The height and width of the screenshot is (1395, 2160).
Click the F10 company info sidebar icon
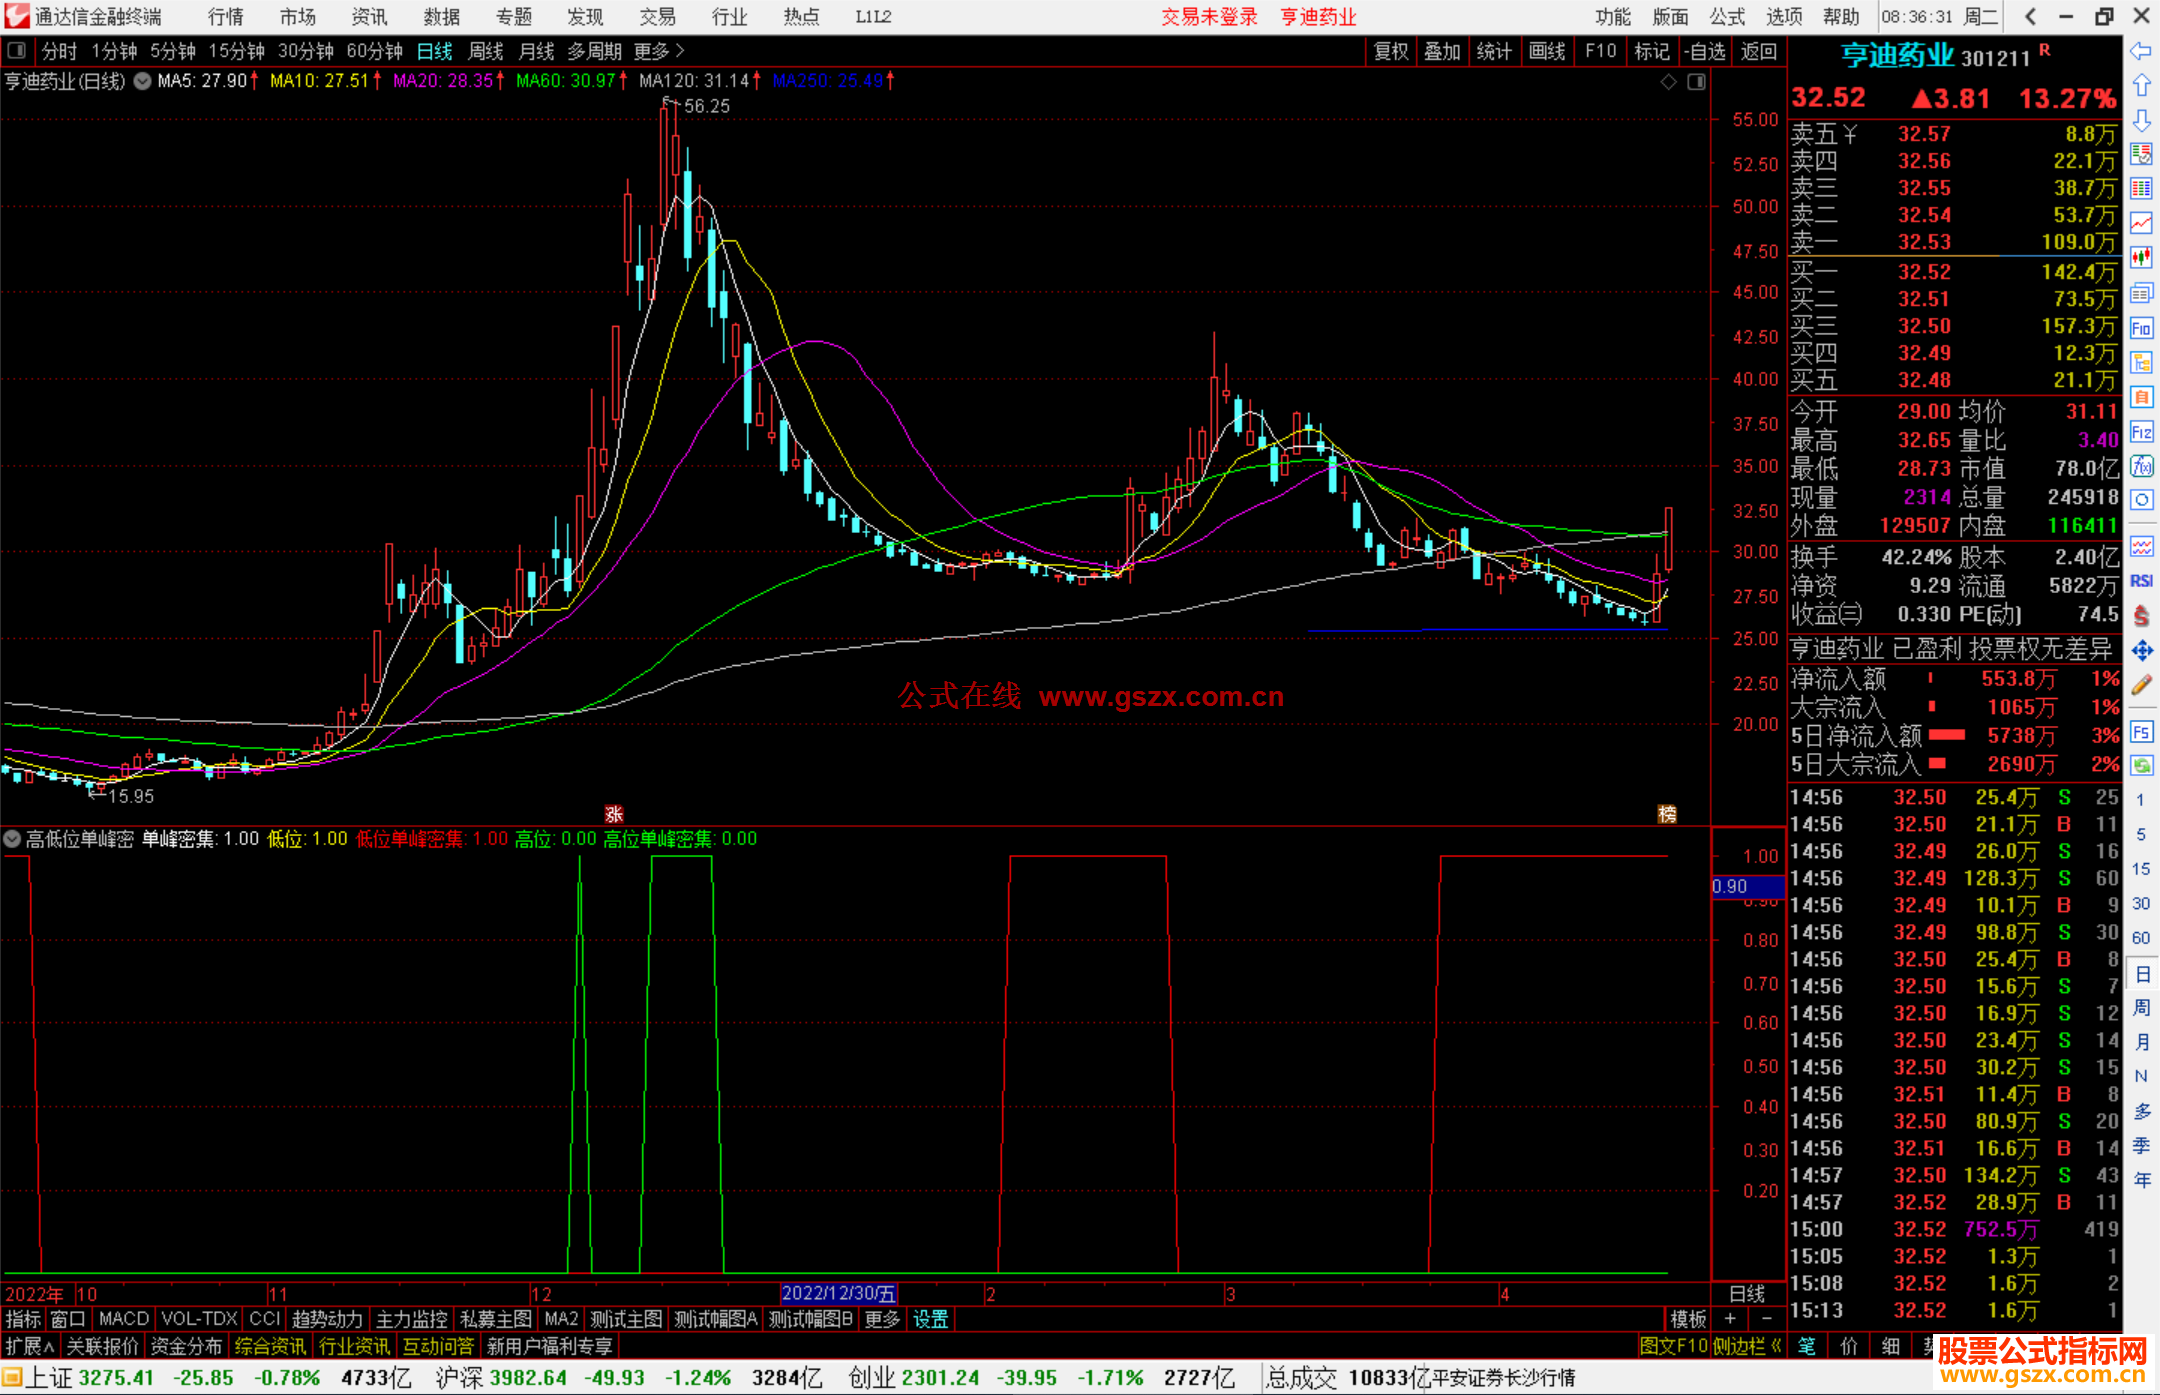click(x=2141, y=328)
